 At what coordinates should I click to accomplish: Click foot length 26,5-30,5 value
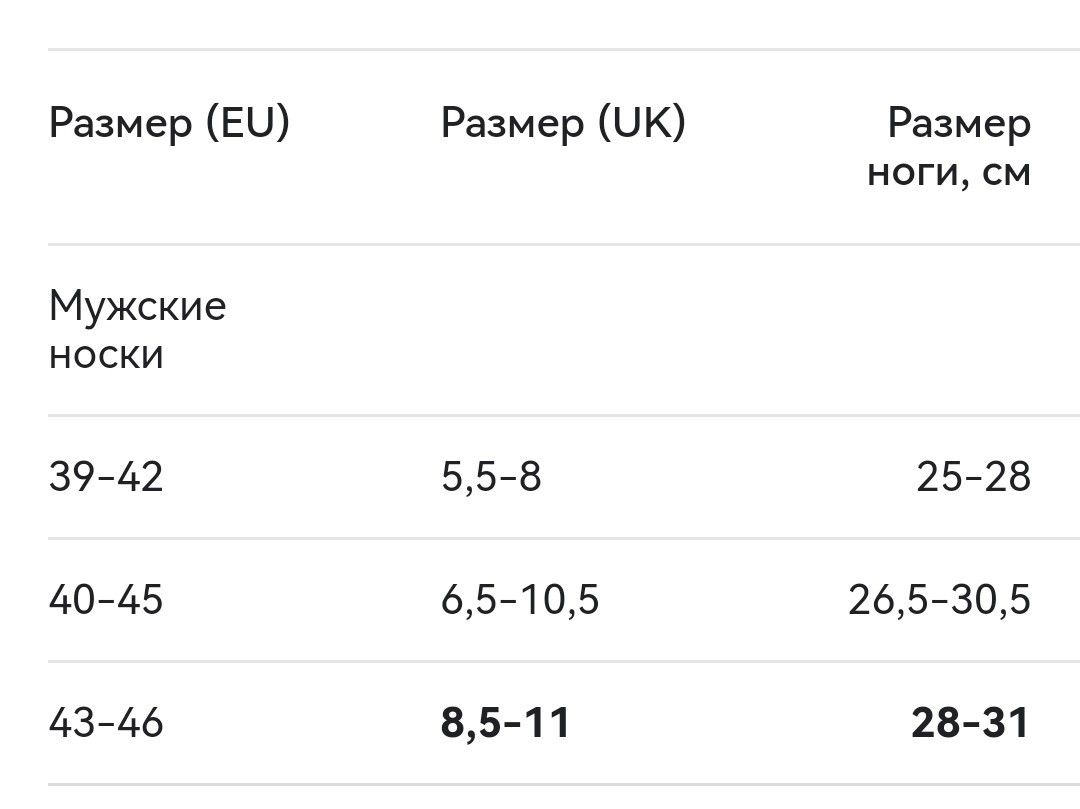939,600
